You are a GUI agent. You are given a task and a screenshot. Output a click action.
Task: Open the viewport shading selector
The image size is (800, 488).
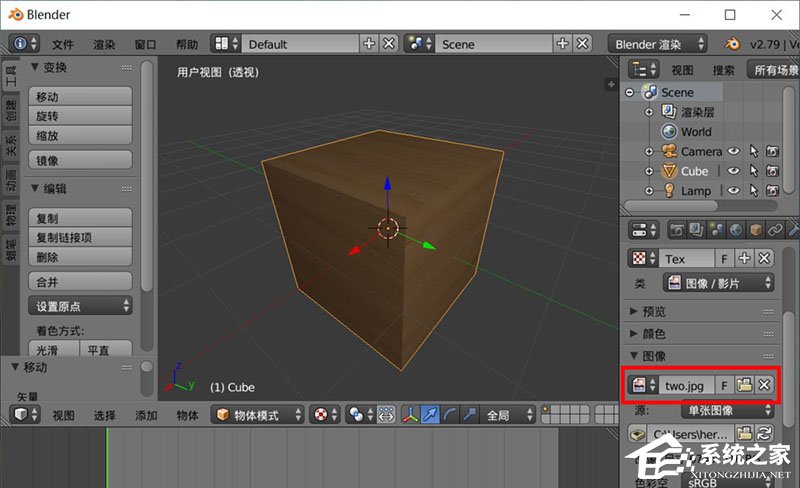[x=324, y=414]
